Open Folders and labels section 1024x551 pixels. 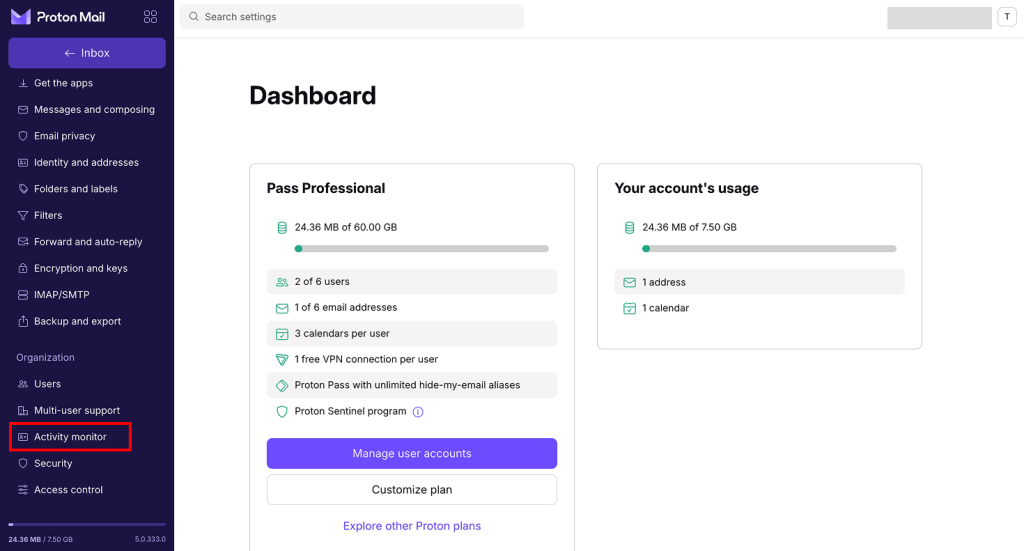[76, 189]
